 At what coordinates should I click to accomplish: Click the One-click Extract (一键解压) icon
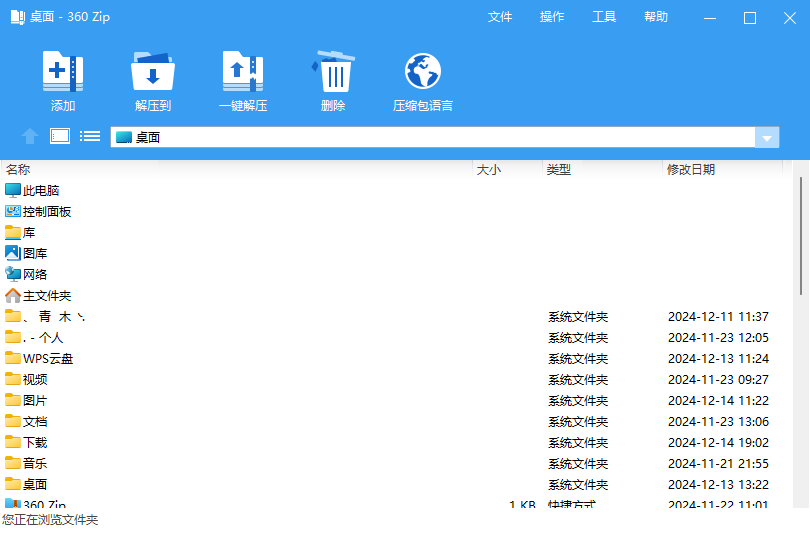click(x=243, y=72)
